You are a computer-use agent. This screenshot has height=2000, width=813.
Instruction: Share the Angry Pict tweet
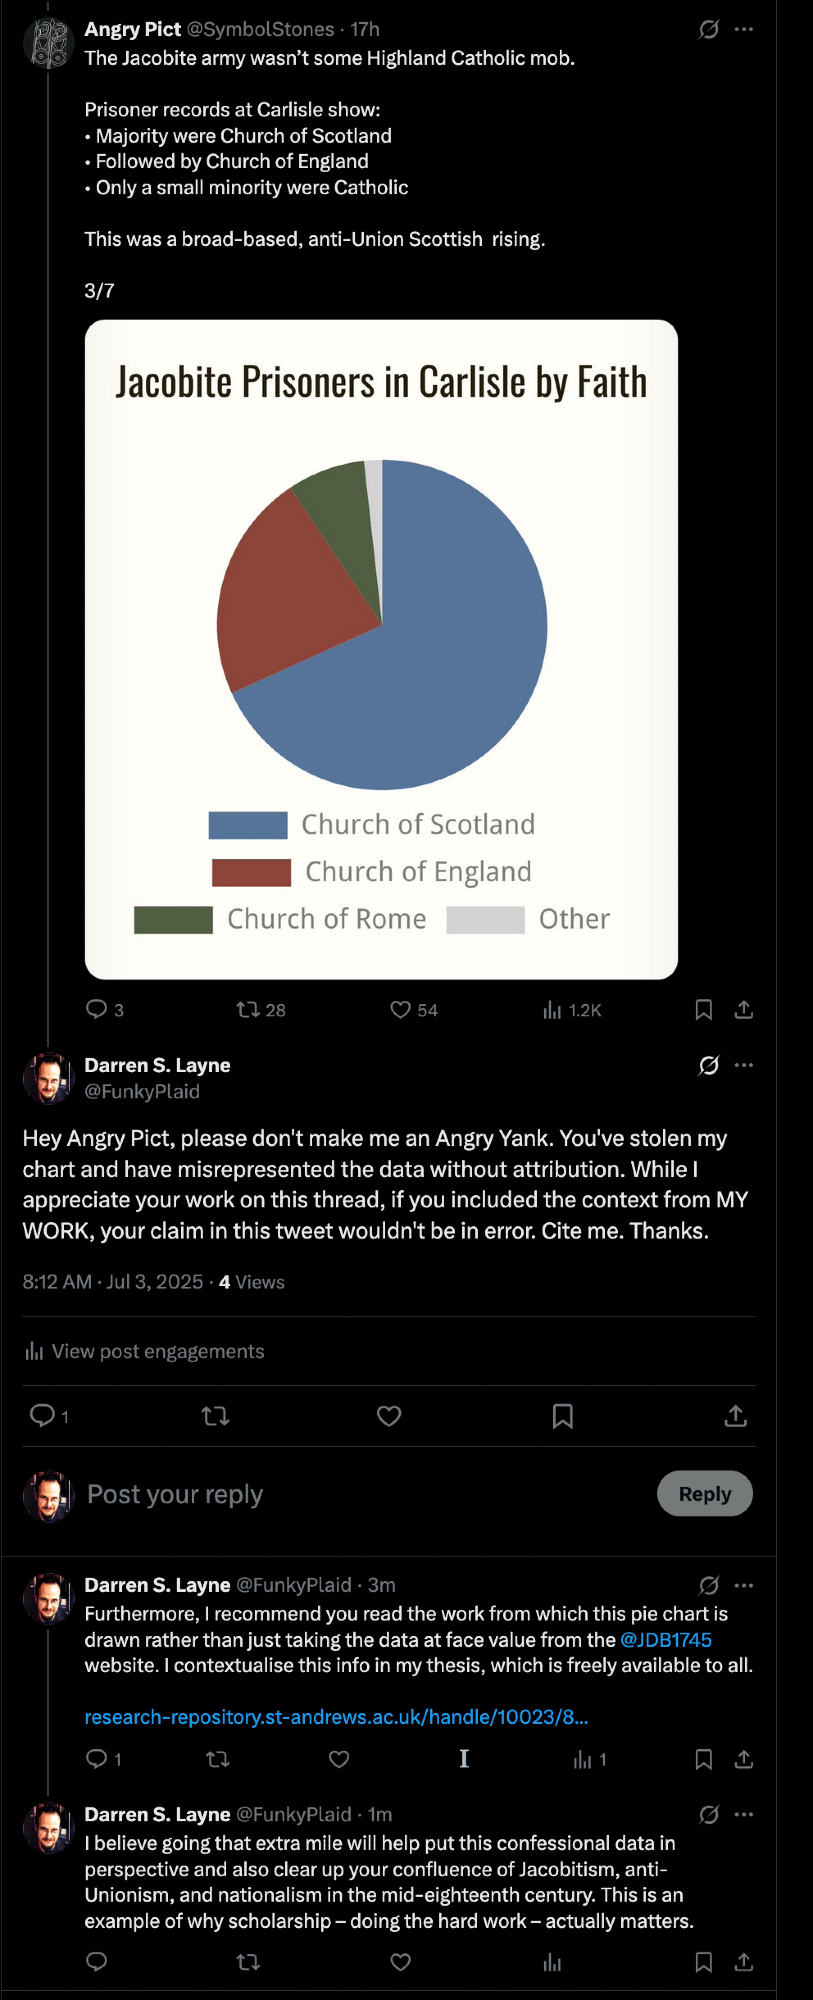(x=743, y=1010)
